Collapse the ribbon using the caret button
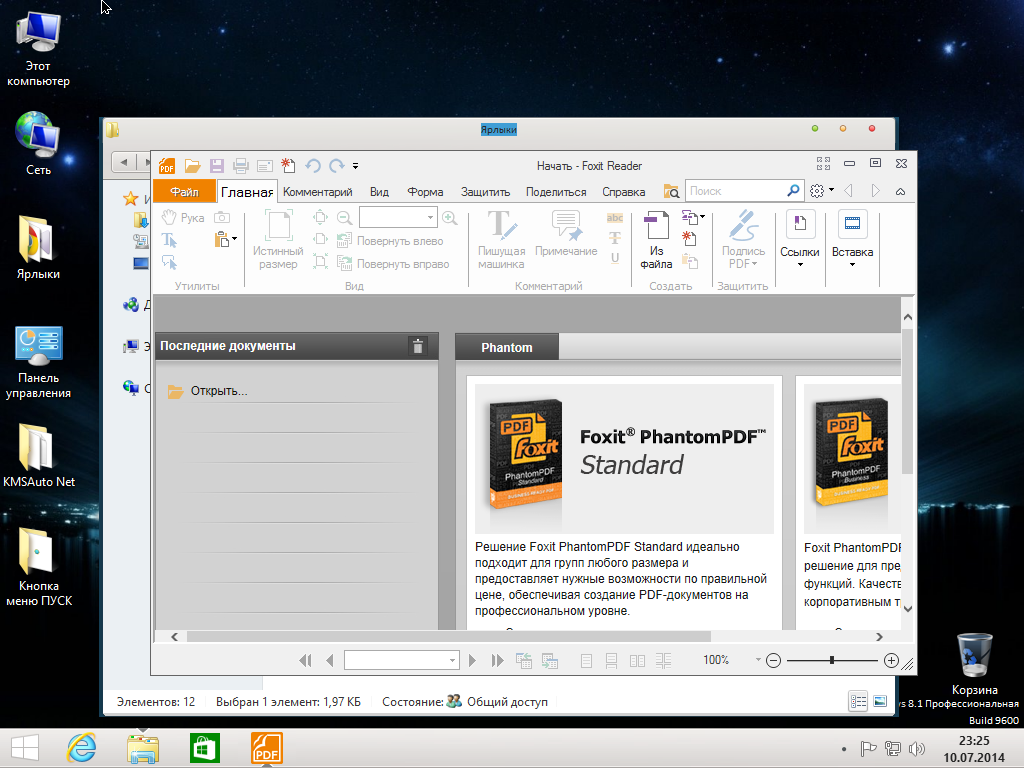This screenshot has height=768, width=1024. (x=900, y=191)
